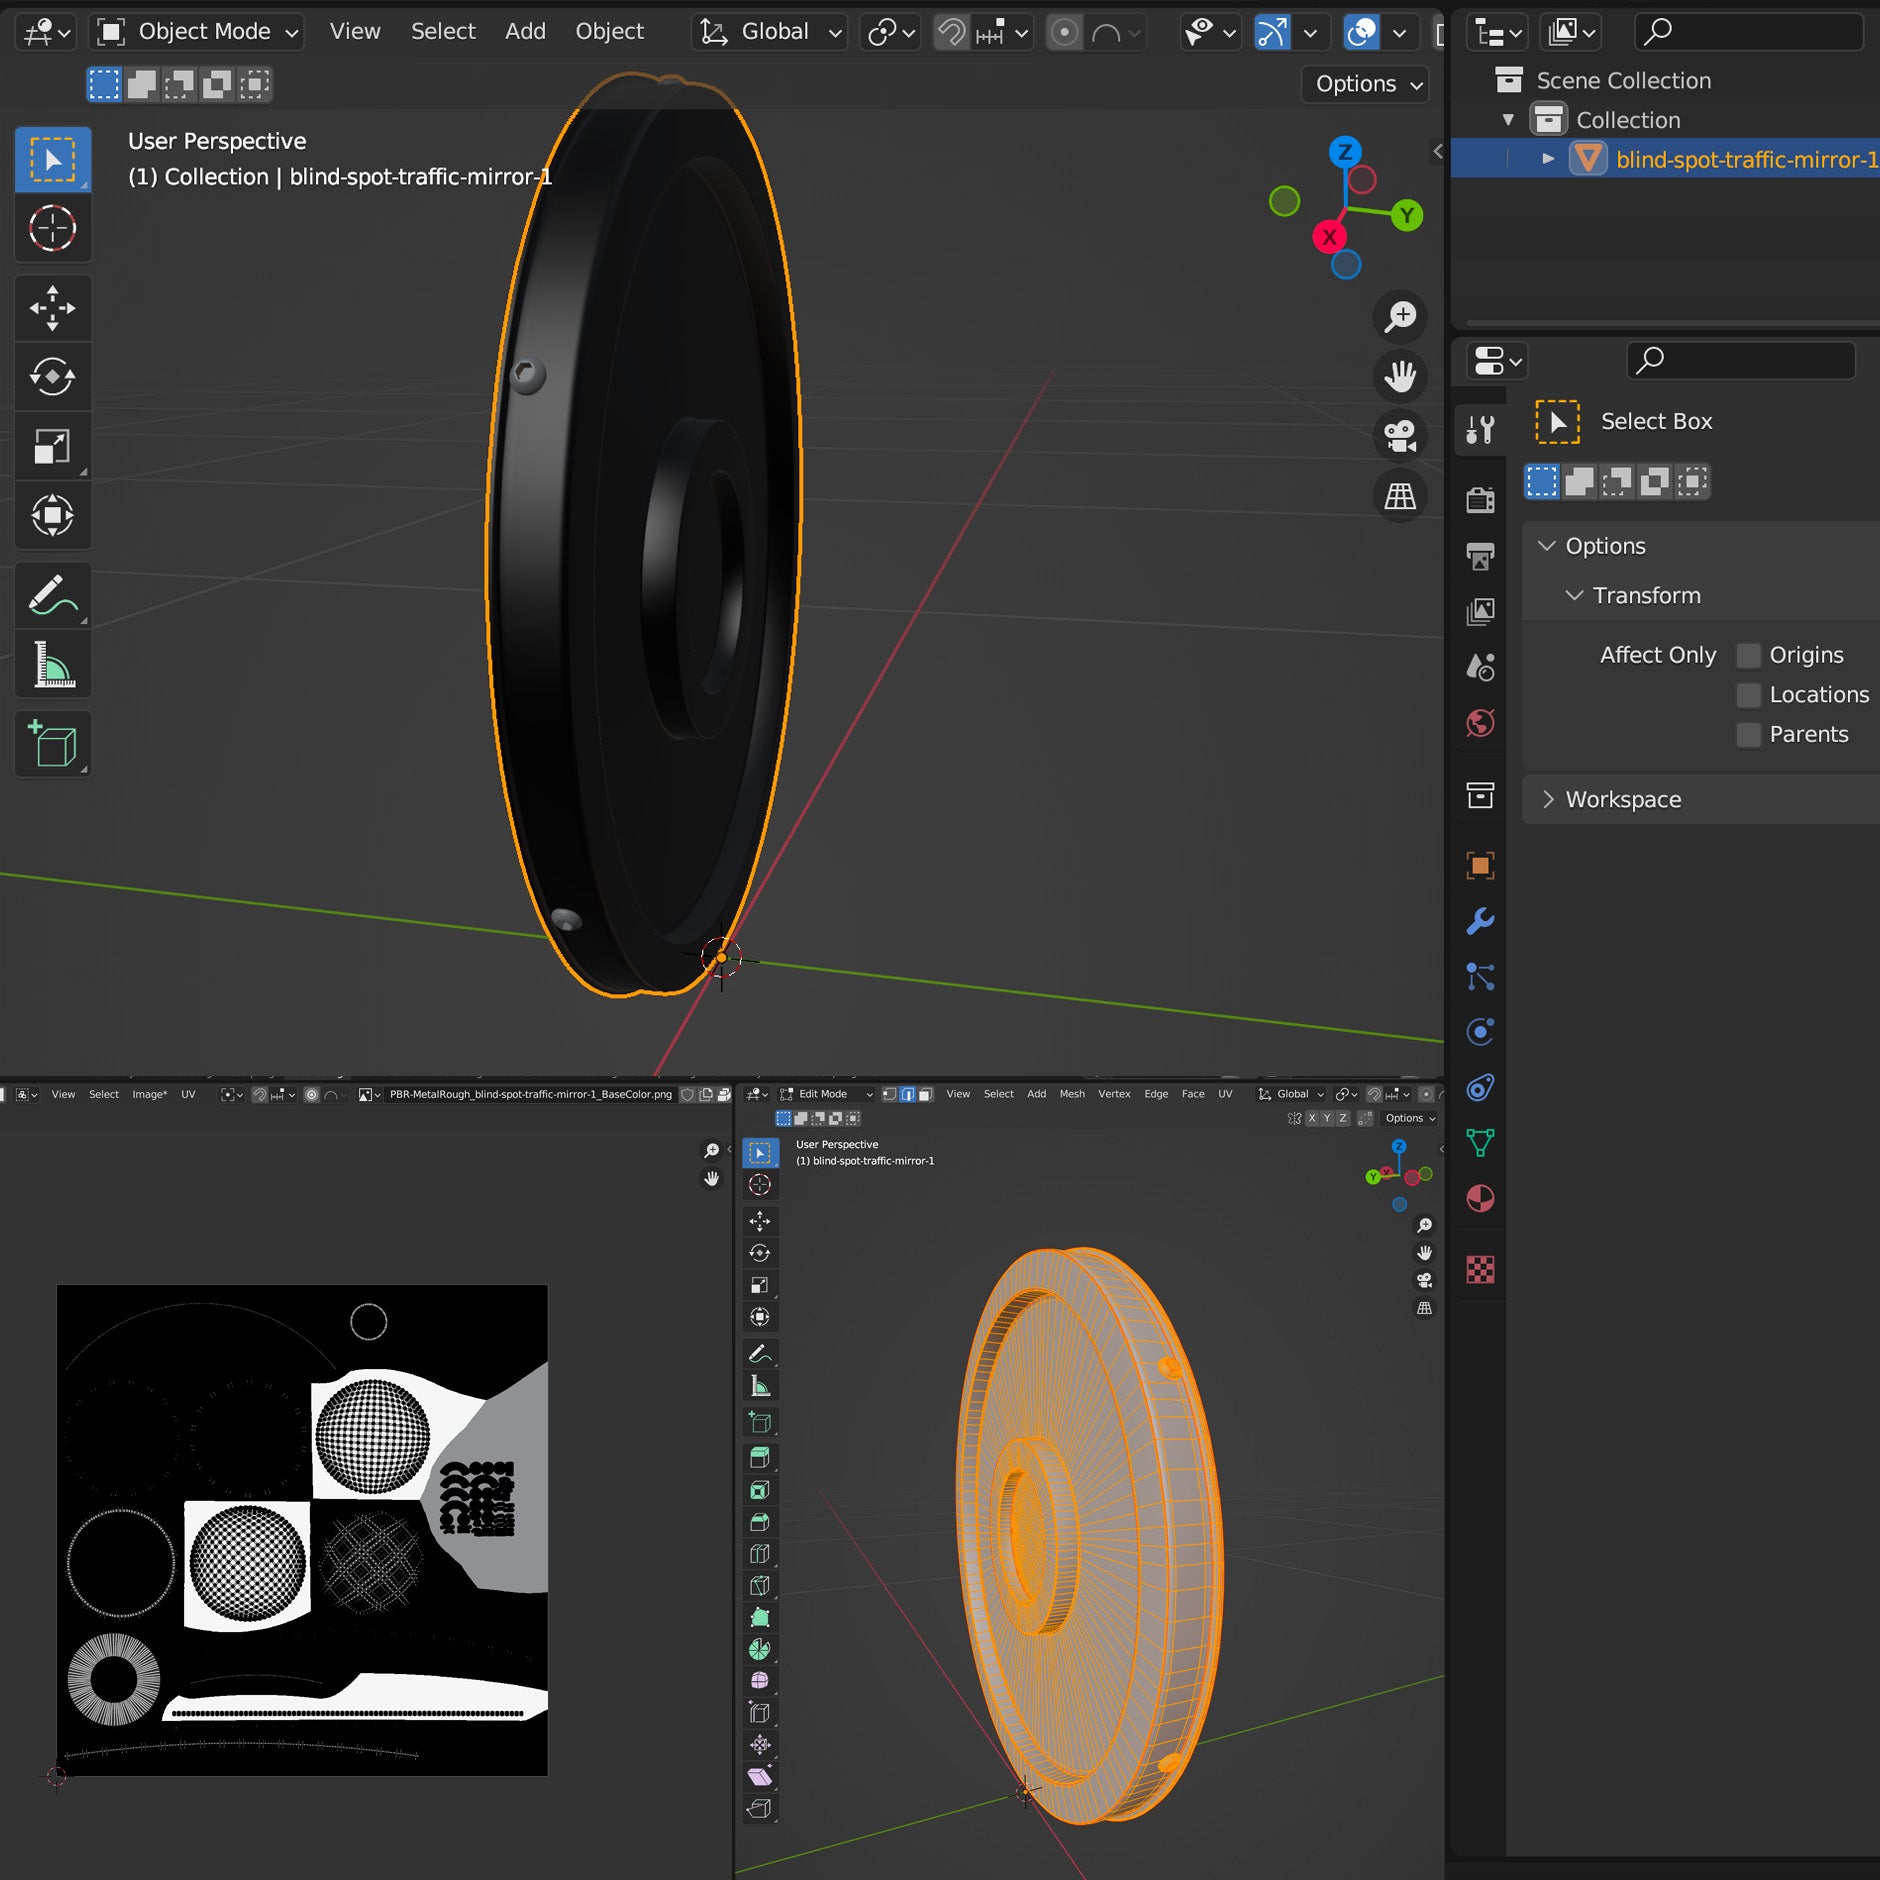Select the Shear tool in edit viewport
This screenshot has height=1880, width=1880.
(x=760, y=1776)
